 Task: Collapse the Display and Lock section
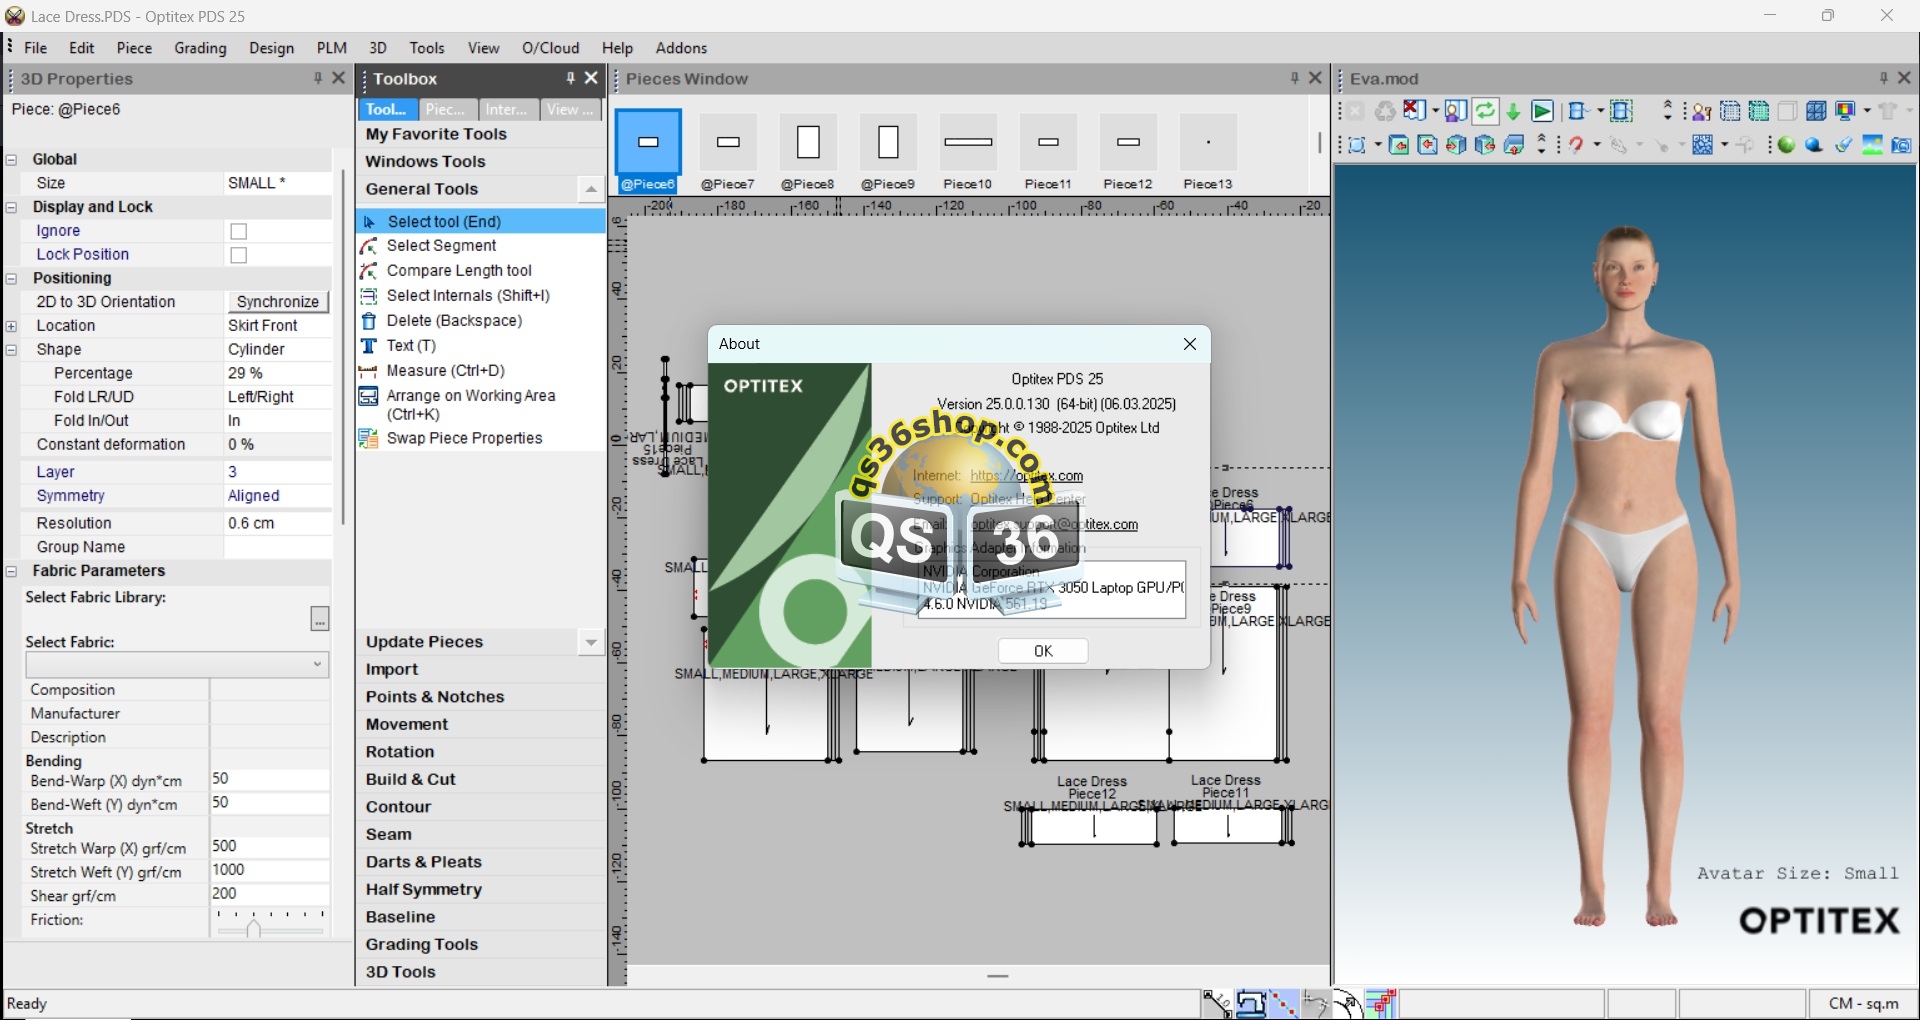(x=12, y=208)
